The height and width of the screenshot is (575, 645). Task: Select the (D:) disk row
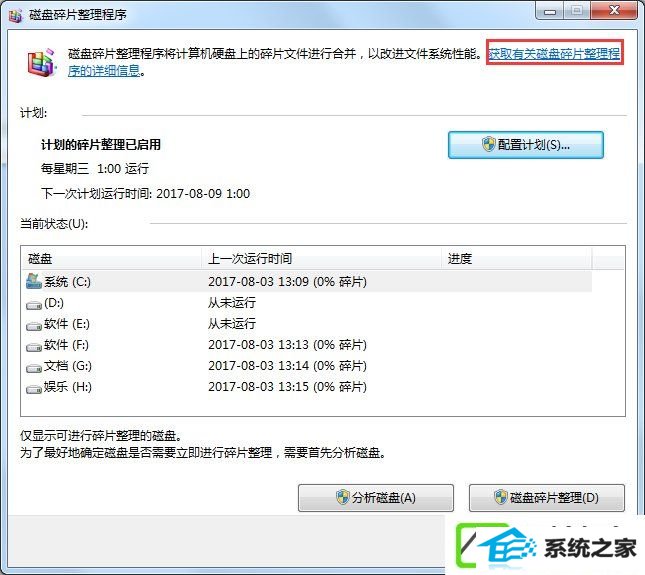point(308,303)
